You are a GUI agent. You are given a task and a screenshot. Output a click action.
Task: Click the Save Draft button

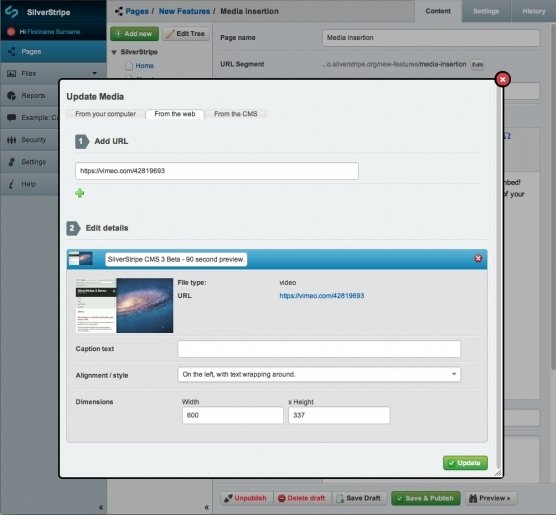click(x=360, y=498)
